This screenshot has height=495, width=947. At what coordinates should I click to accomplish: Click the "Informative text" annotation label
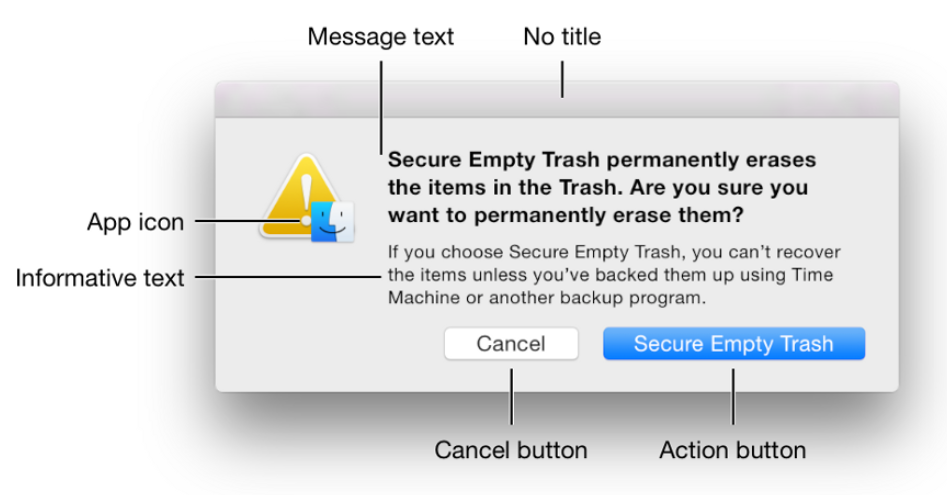coord(100,277)
